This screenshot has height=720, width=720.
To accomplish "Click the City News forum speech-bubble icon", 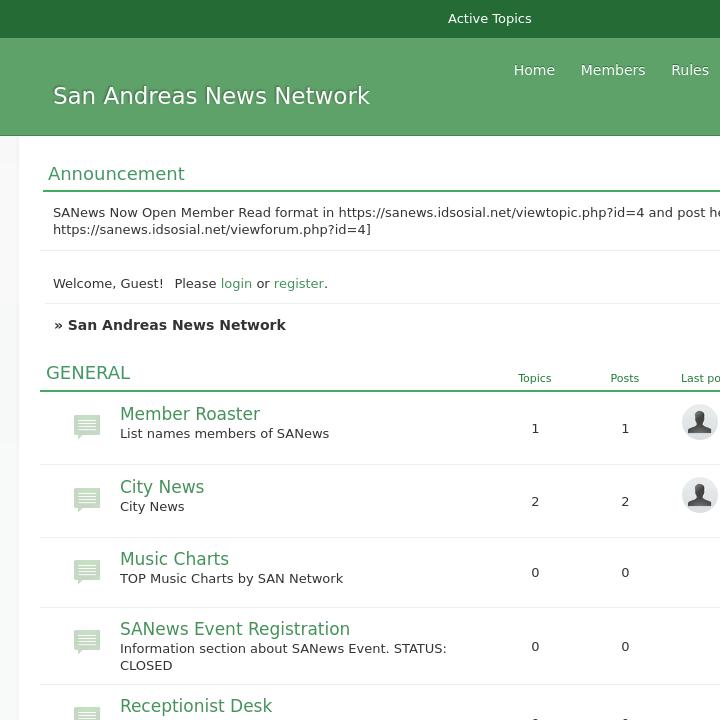I will [87, 499].
